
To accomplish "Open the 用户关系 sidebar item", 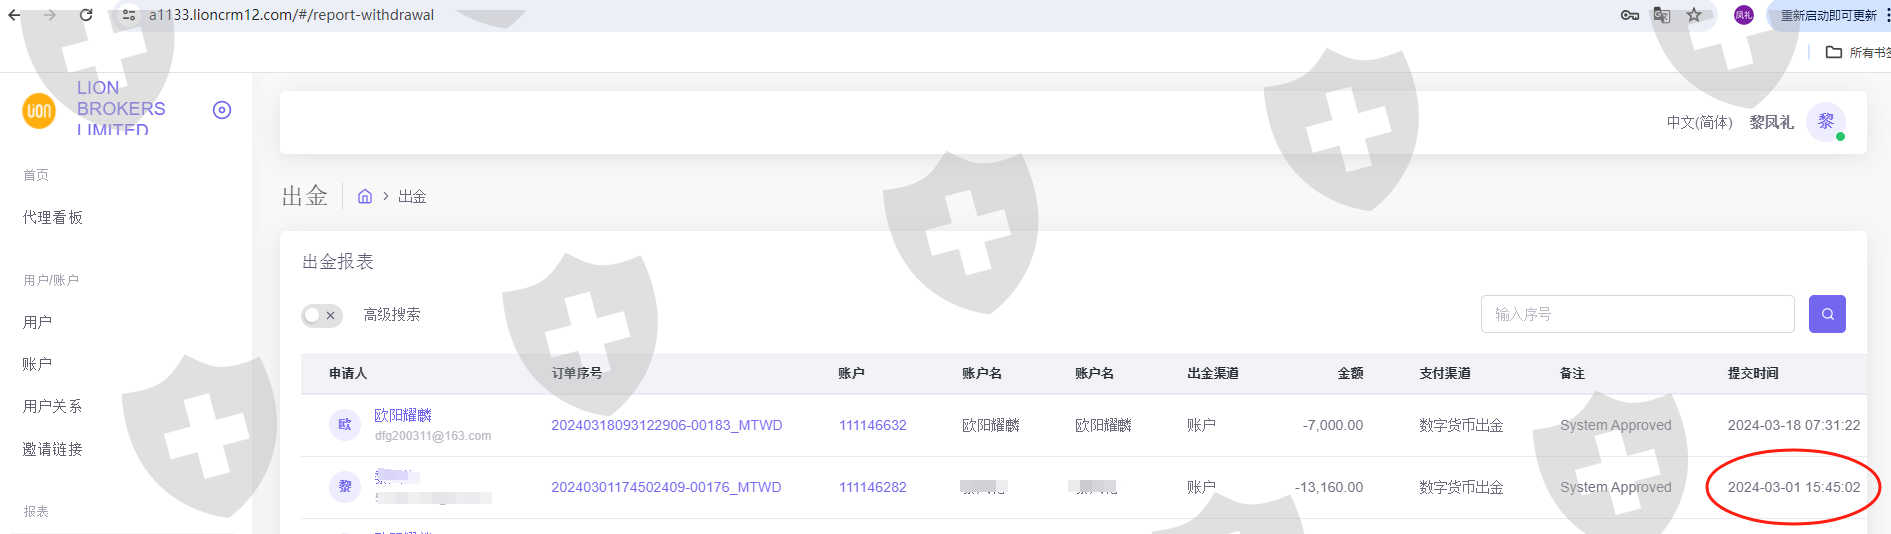I will 53,406.
